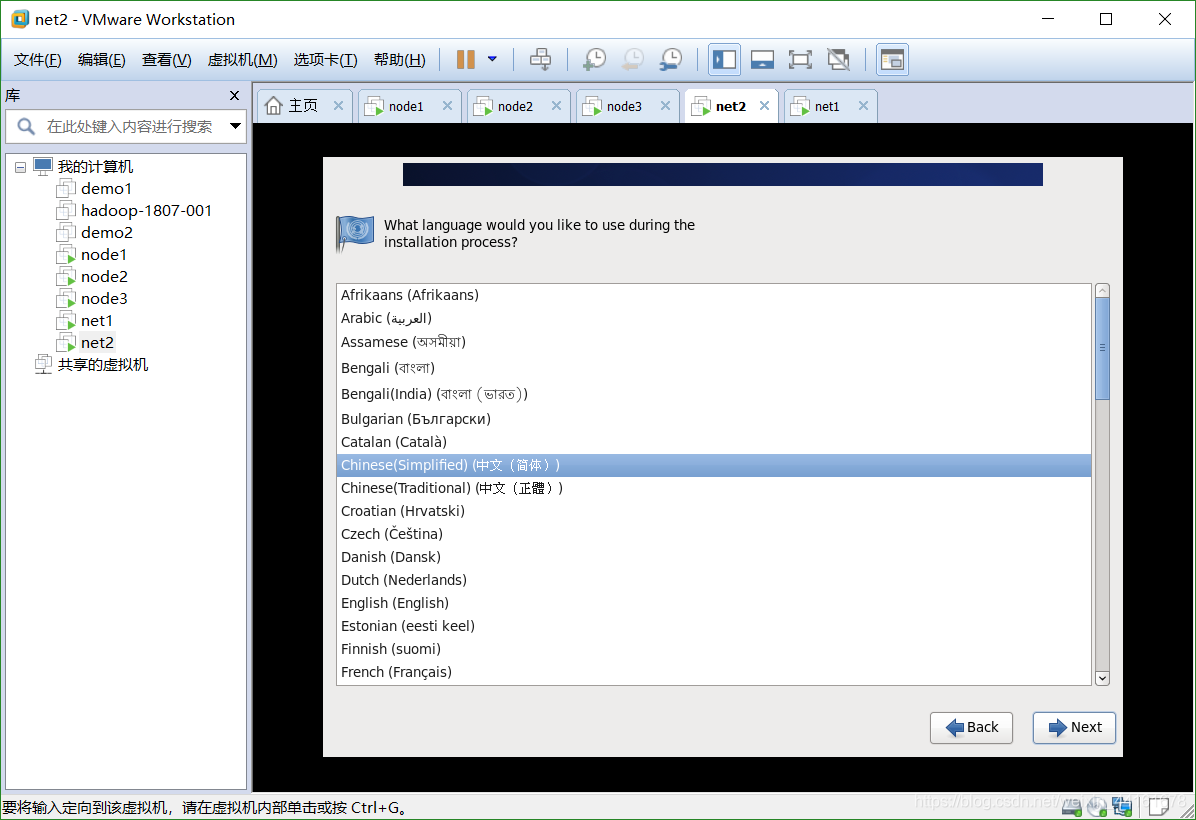1196x820 pixels.
Task: Select Chinese(Simplified) language row
Action: coord(714,465)
